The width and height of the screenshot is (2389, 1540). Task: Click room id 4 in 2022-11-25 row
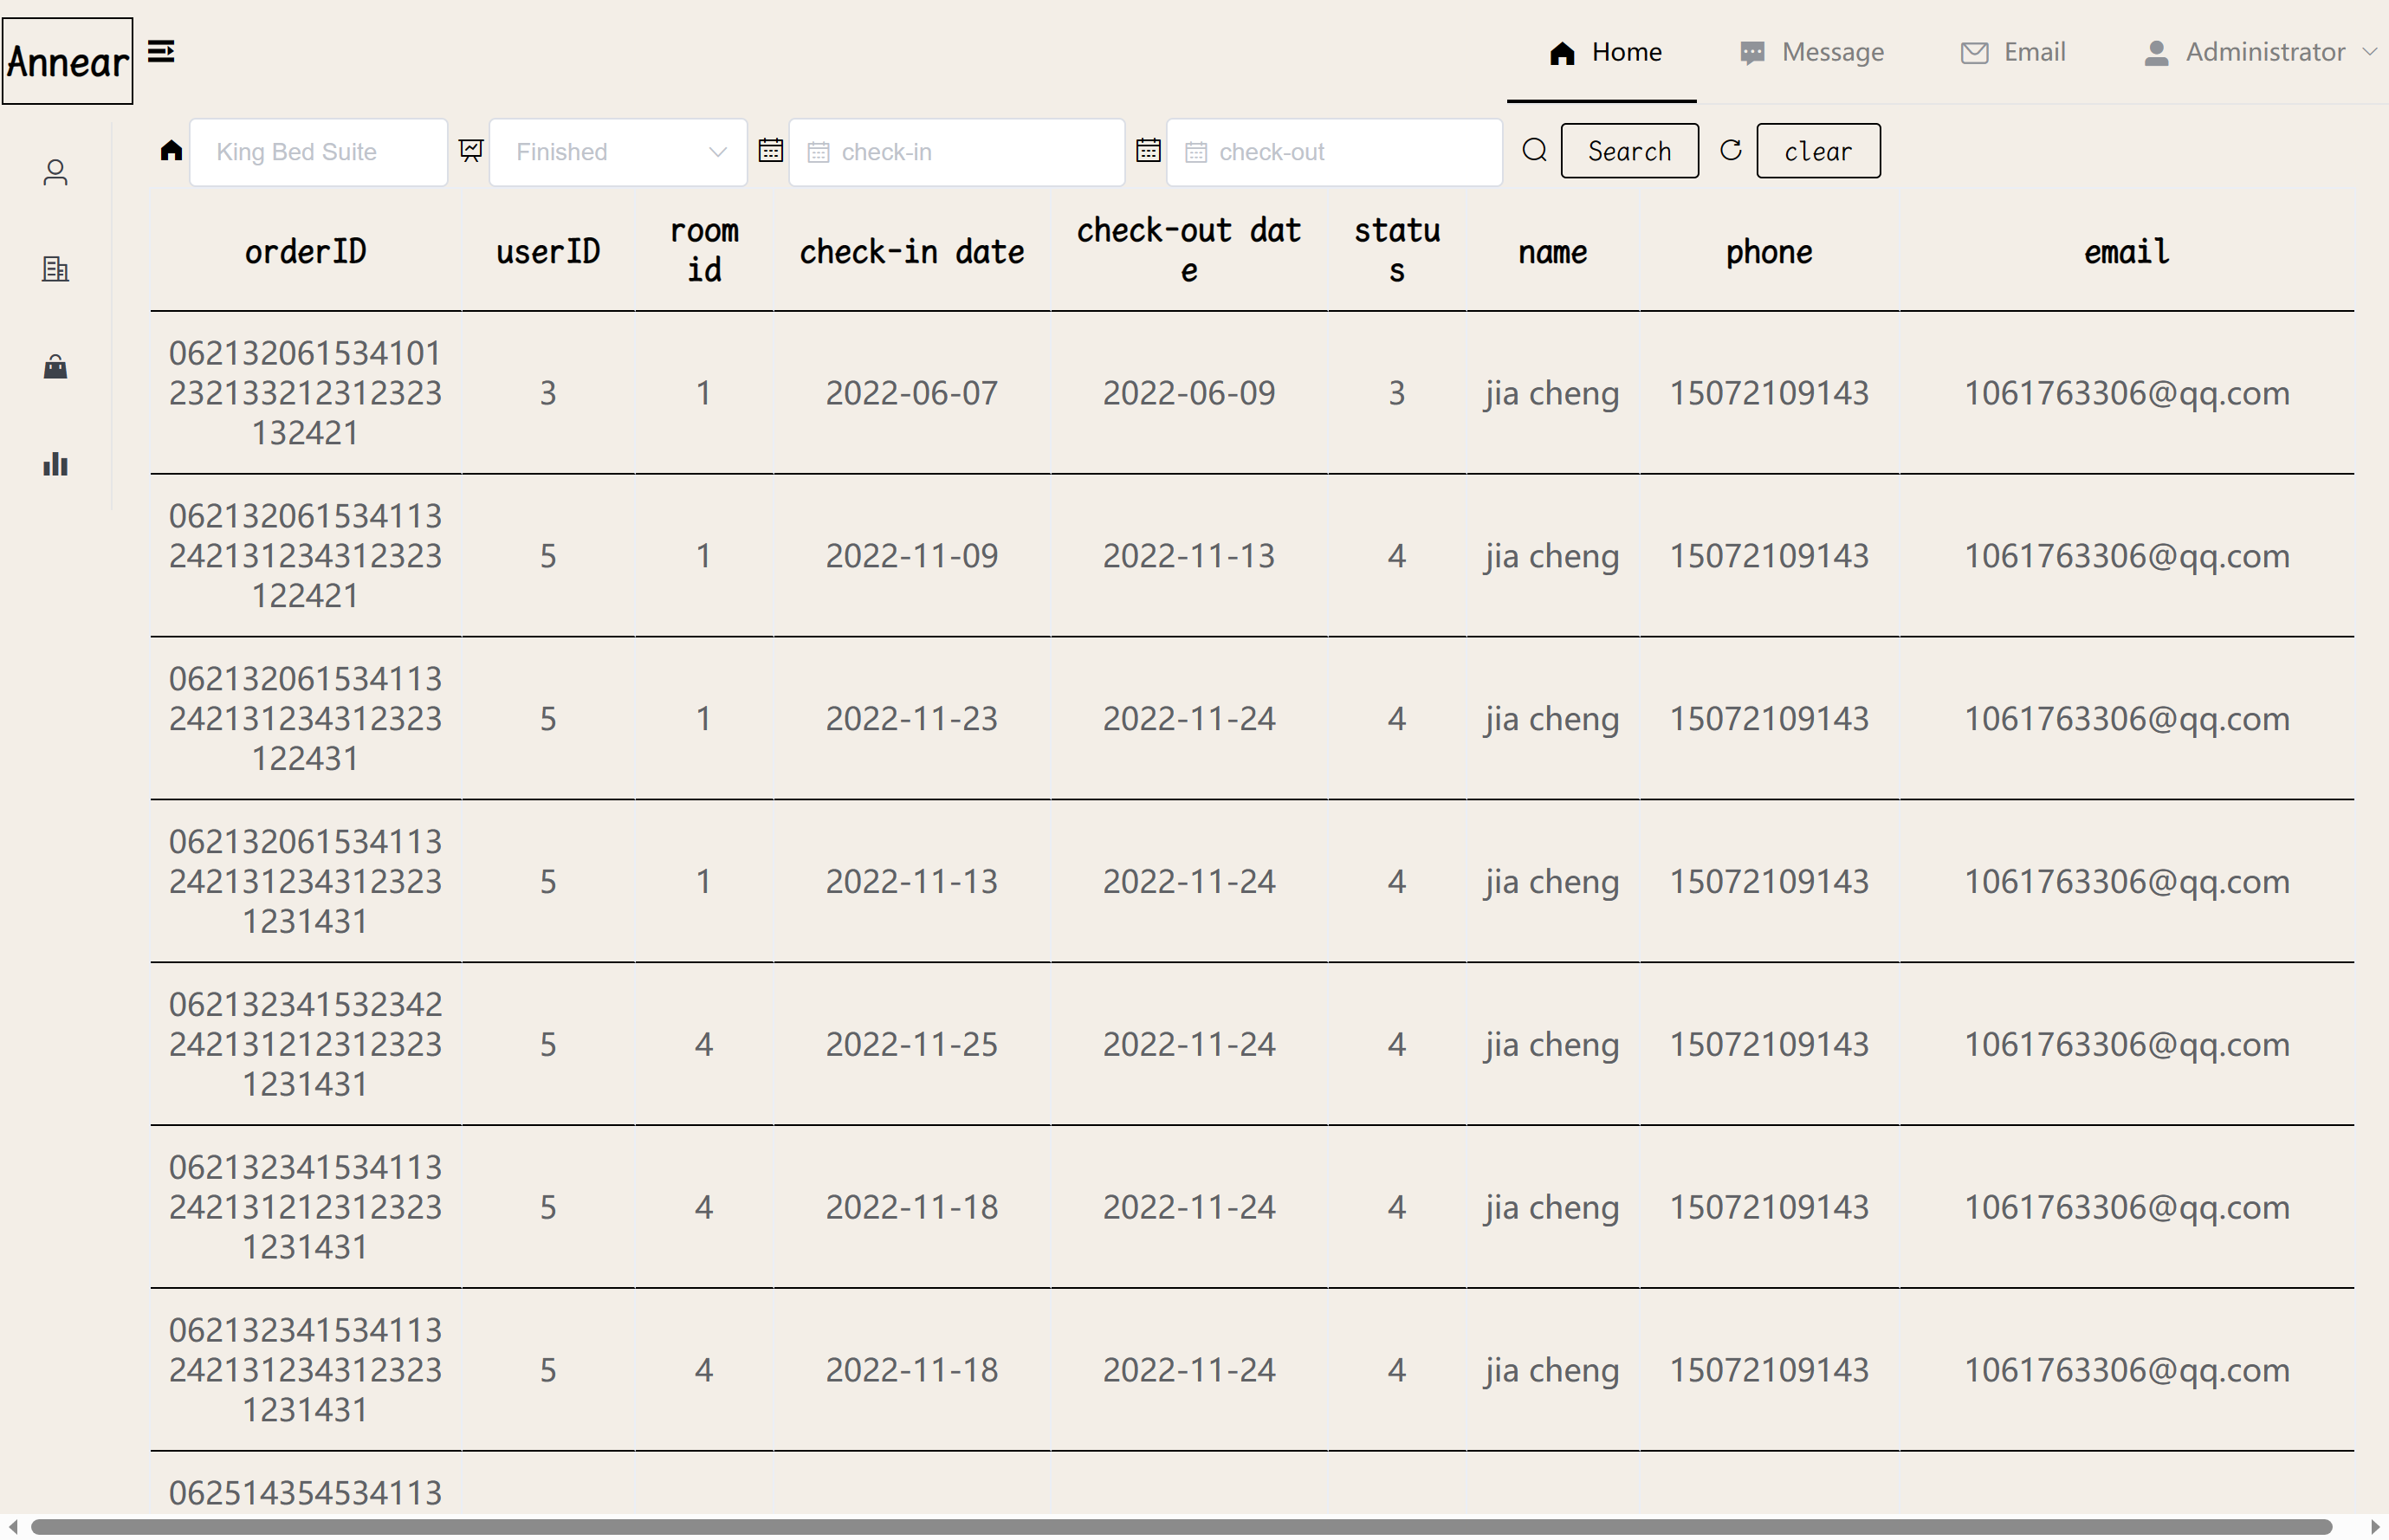pyautogui.click(x=704, y=1045)
